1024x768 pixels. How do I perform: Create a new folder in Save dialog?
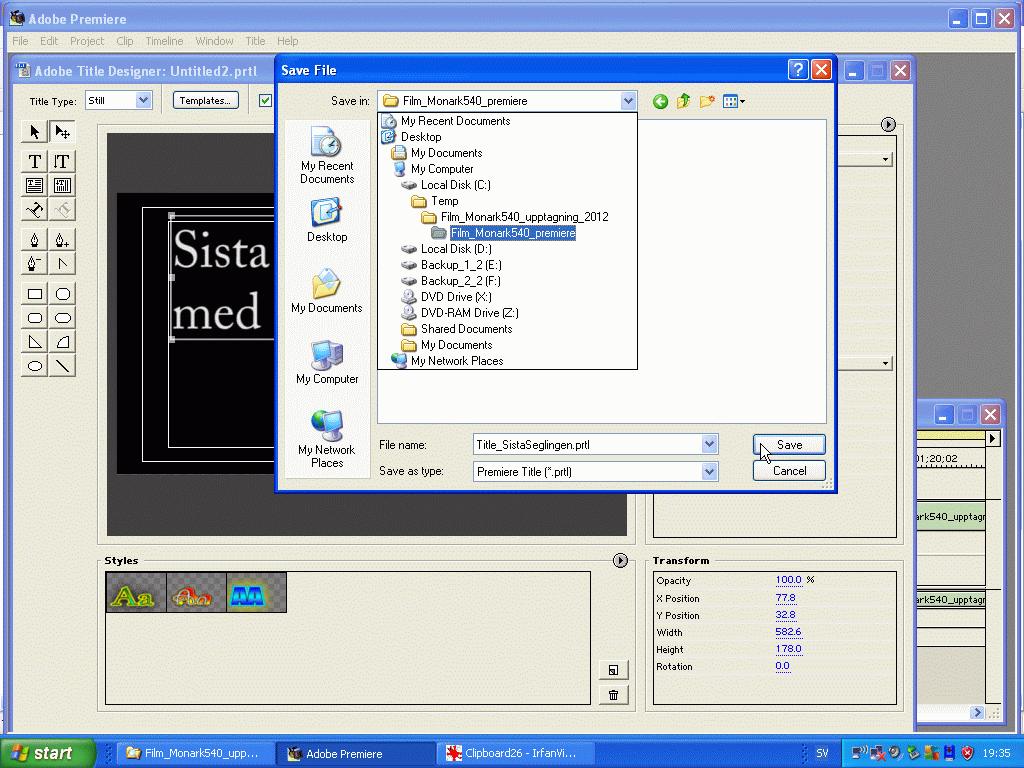point(707,101)
